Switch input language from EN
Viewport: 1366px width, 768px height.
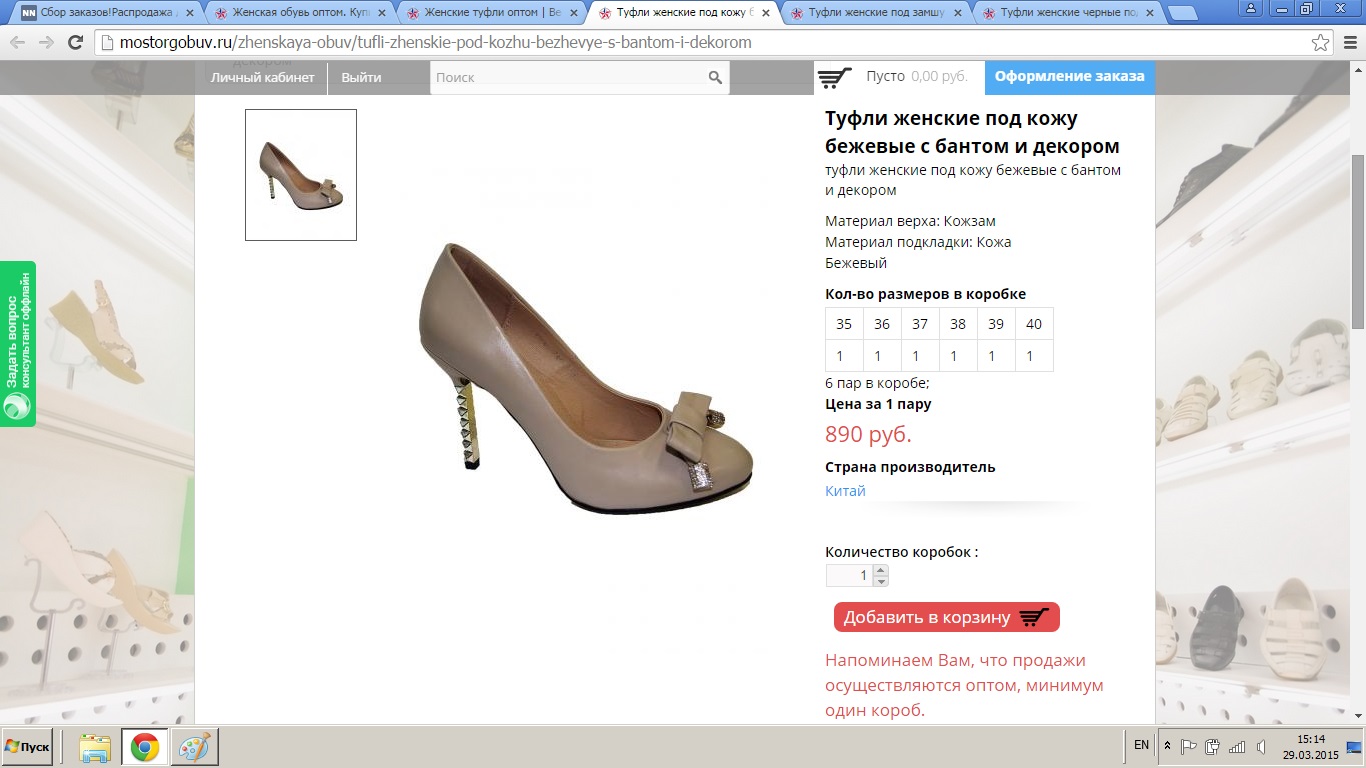1142,745
